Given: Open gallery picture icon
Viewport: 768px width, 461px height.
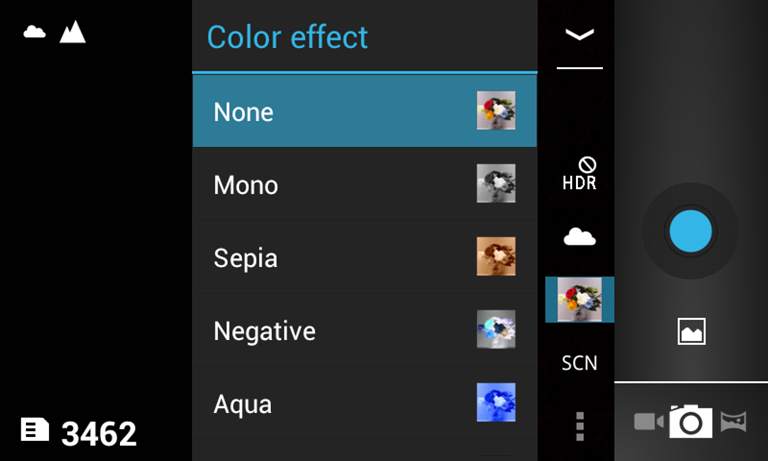Looking at the screenshot, I should (x=691, y=331).
